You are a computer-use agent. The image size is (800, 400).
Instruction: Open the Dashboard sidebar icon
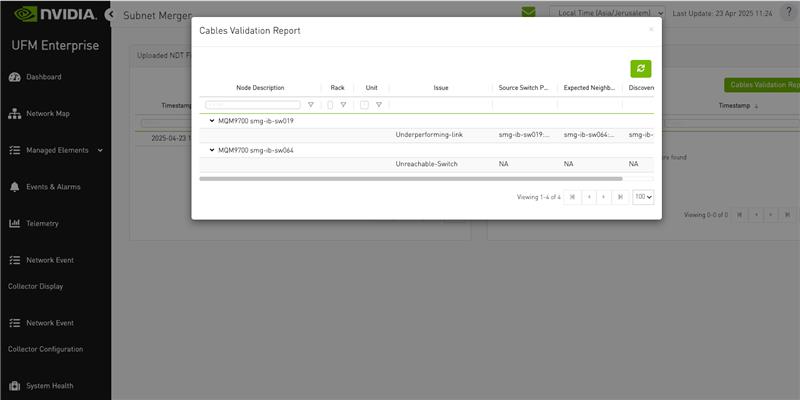tap(15, 77)
